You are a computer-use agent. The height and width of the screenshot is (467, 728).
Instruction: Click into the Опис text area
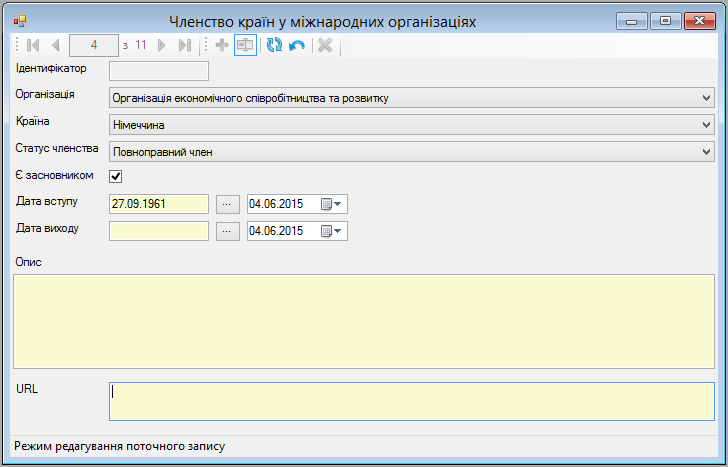[x=364, y=322]
